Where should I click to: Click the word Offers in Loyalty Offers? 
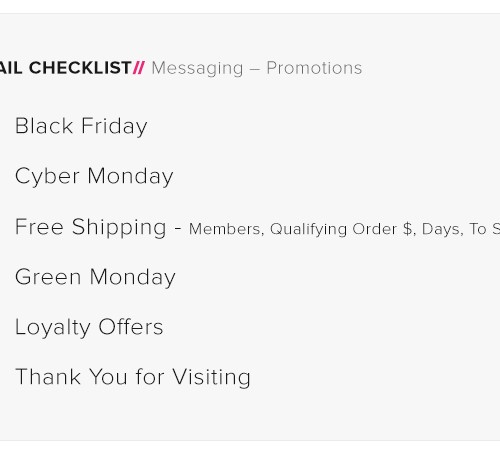click(x=131, y=327)
